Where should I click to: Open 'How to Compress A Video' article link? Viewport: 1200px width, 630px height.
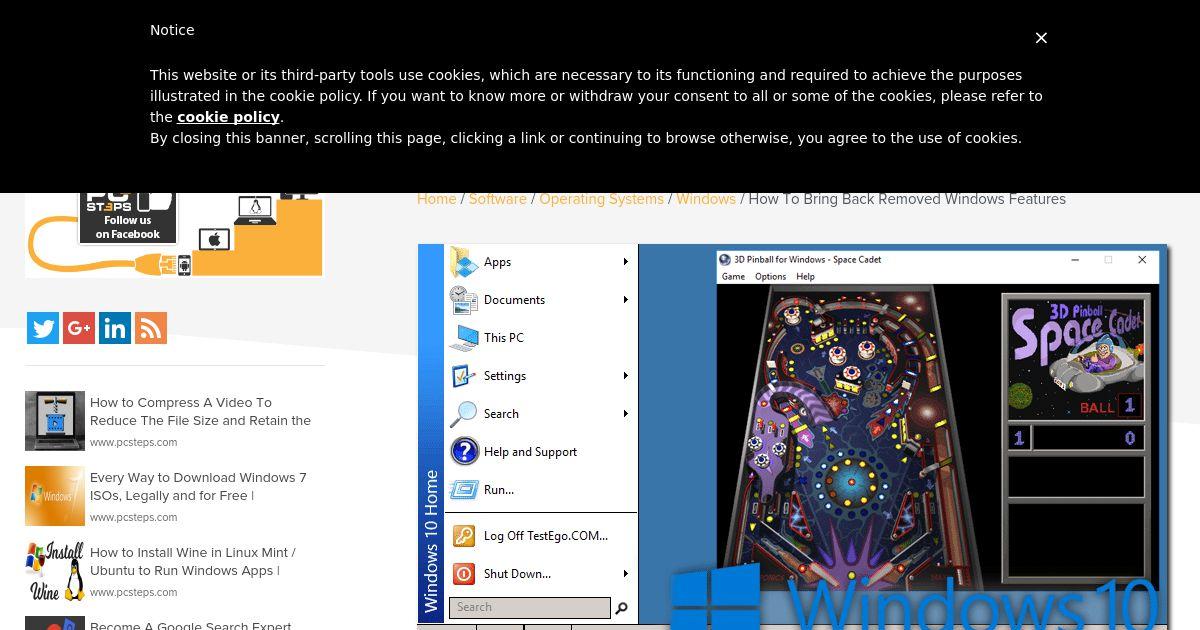(200, 412)
